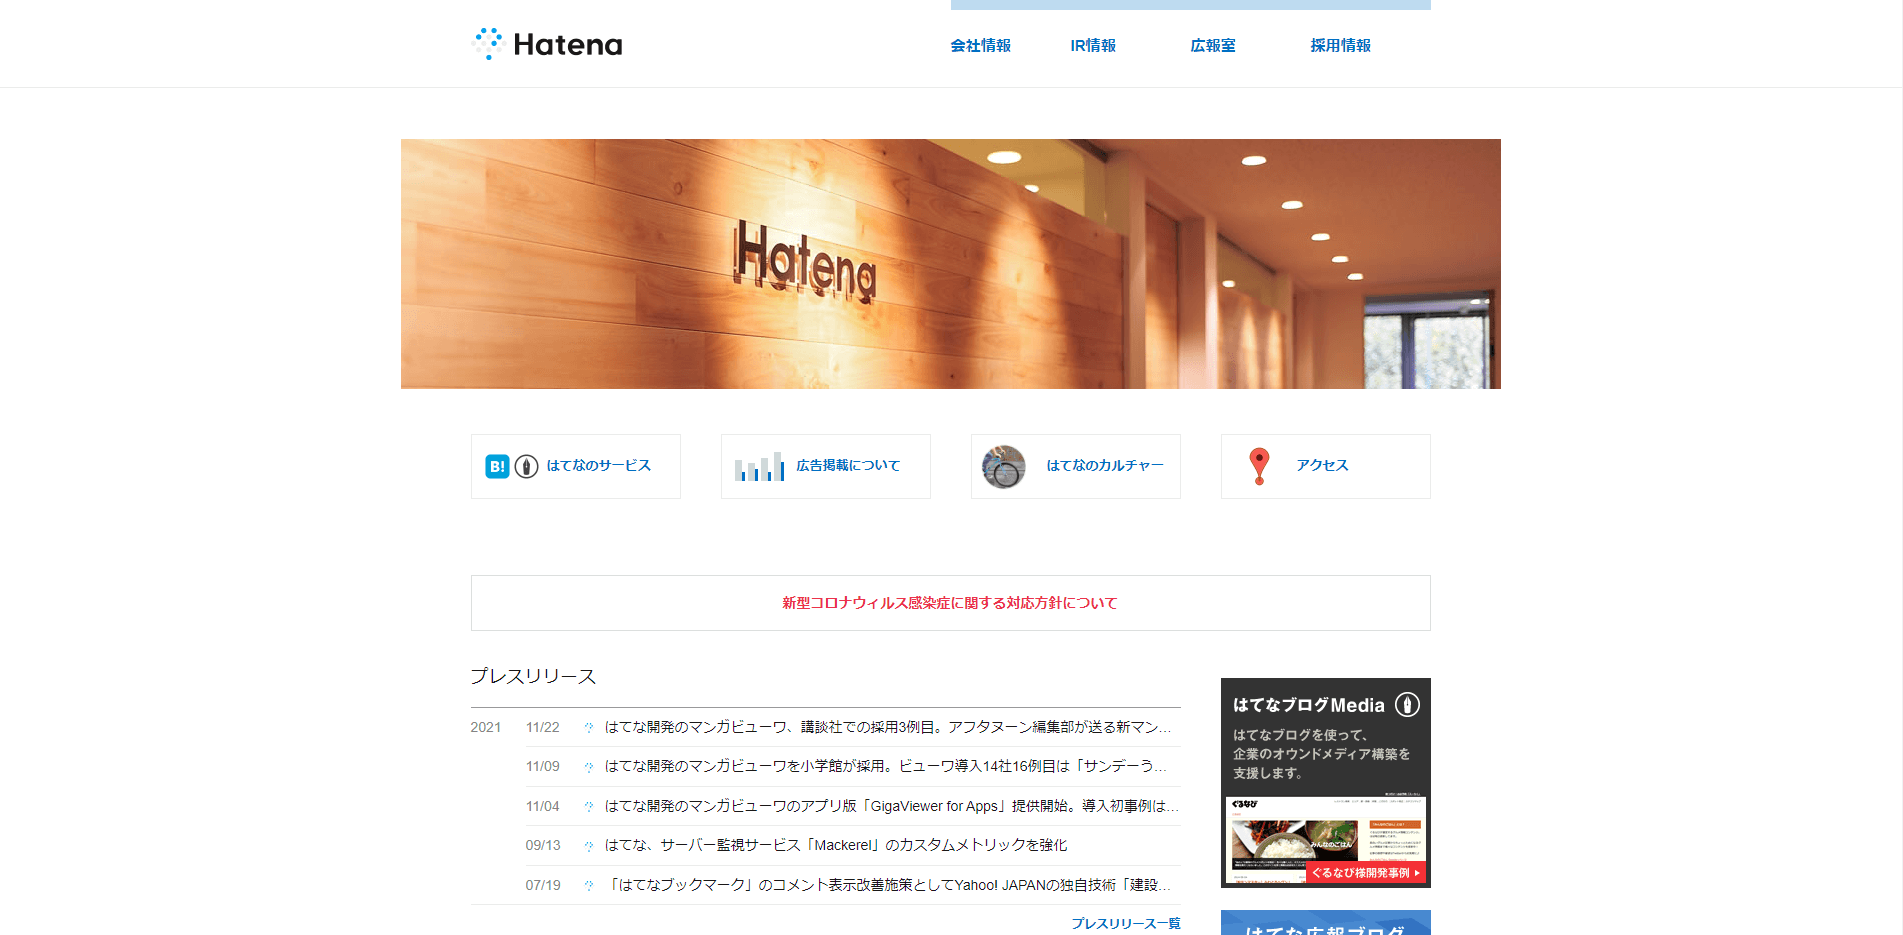1903x935 pixels.
Task: Click bullet icon beside the 11/09 release
Action: [589, 767]
